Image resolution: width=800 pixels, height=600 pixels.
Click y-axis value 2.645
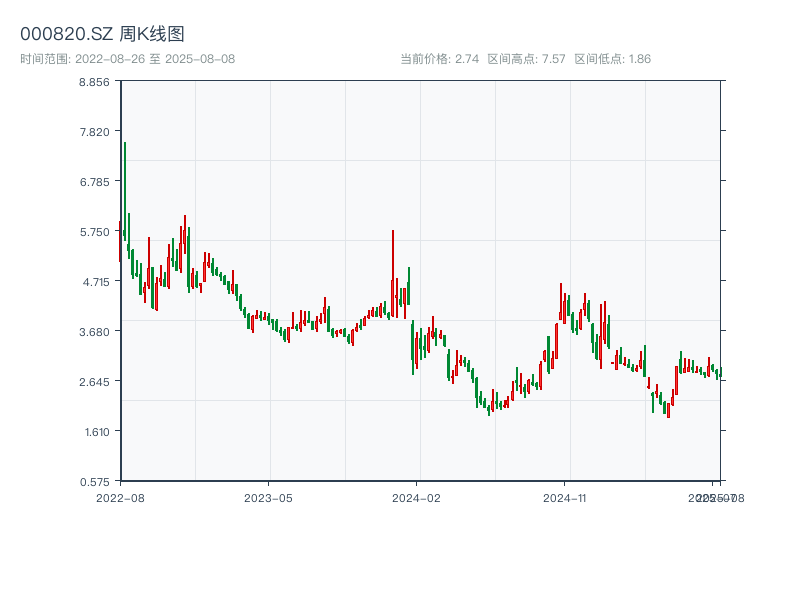[94, 382]
